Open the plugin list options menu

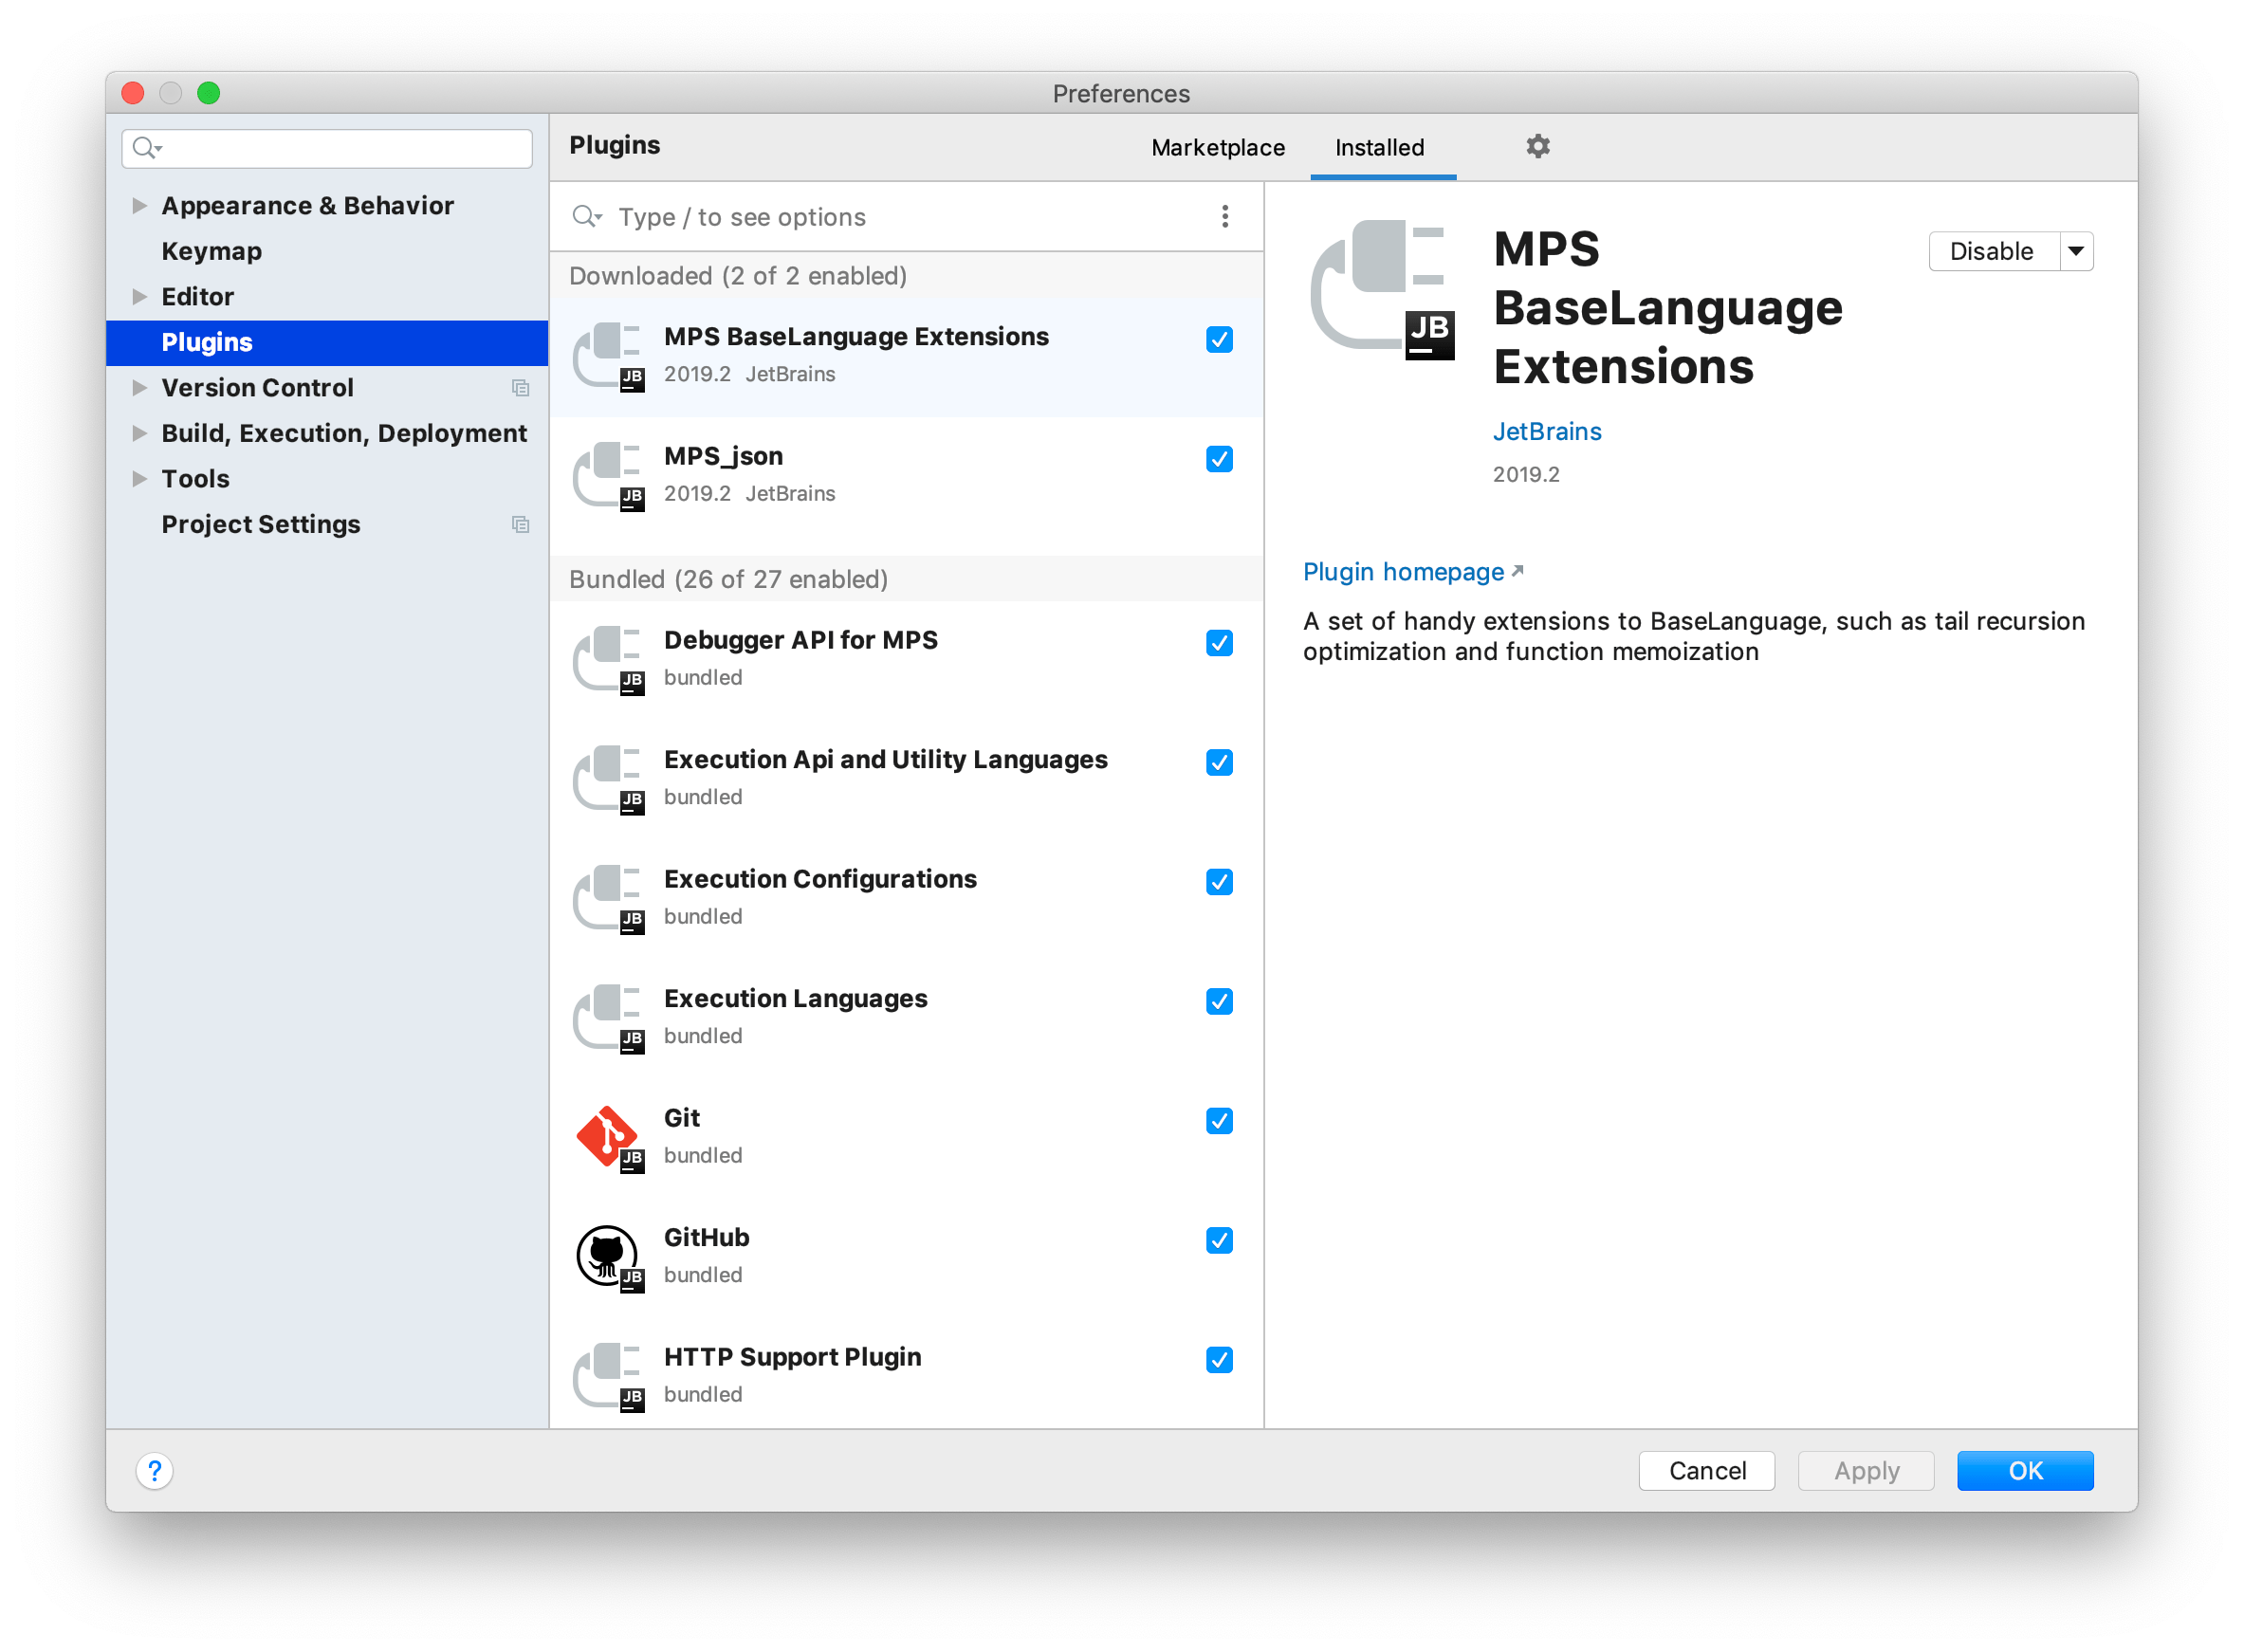[1224, 216]
